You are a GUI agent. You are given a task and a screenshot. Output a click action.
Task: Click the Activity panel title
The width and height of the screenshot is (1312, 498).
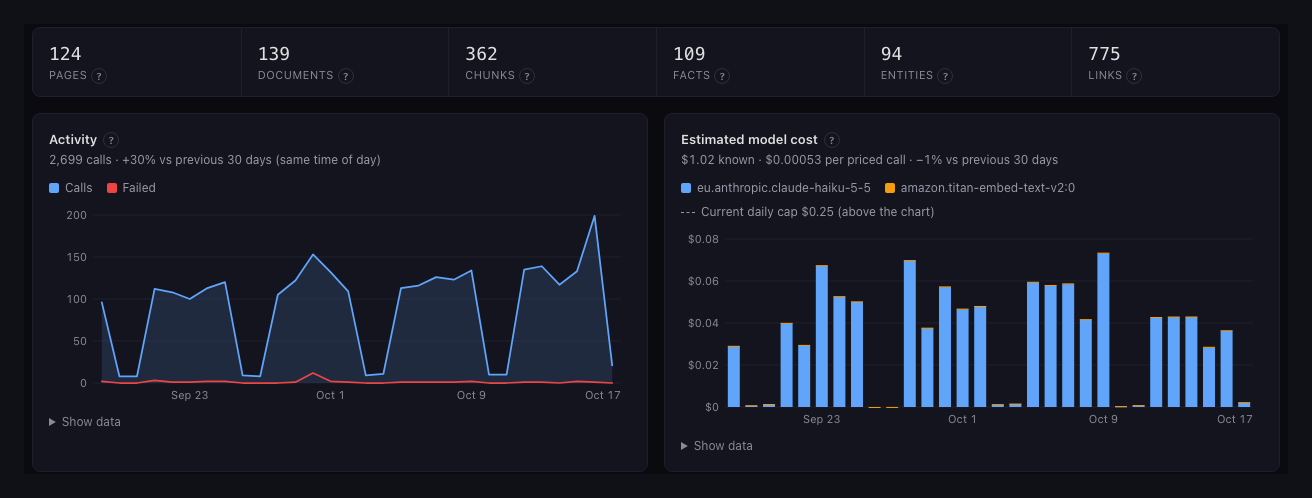click(x=73, y=140)
